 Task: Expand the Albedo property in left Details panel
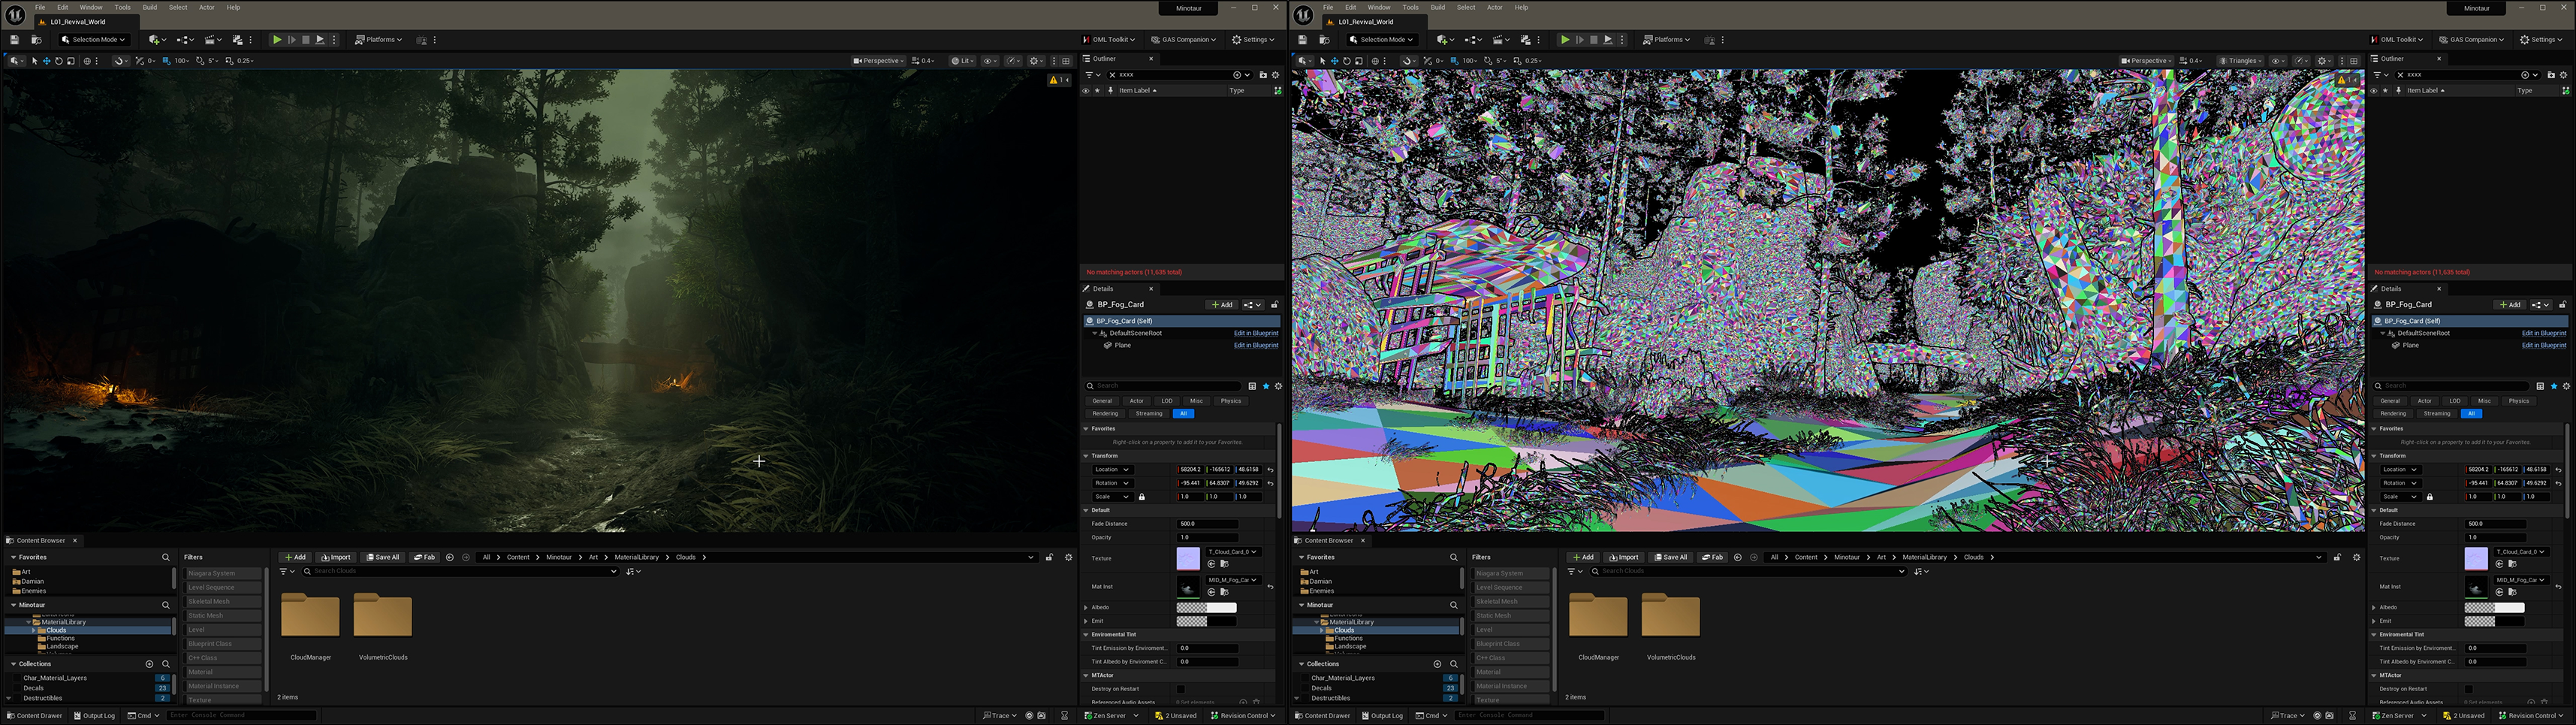tap(1086, 607)
